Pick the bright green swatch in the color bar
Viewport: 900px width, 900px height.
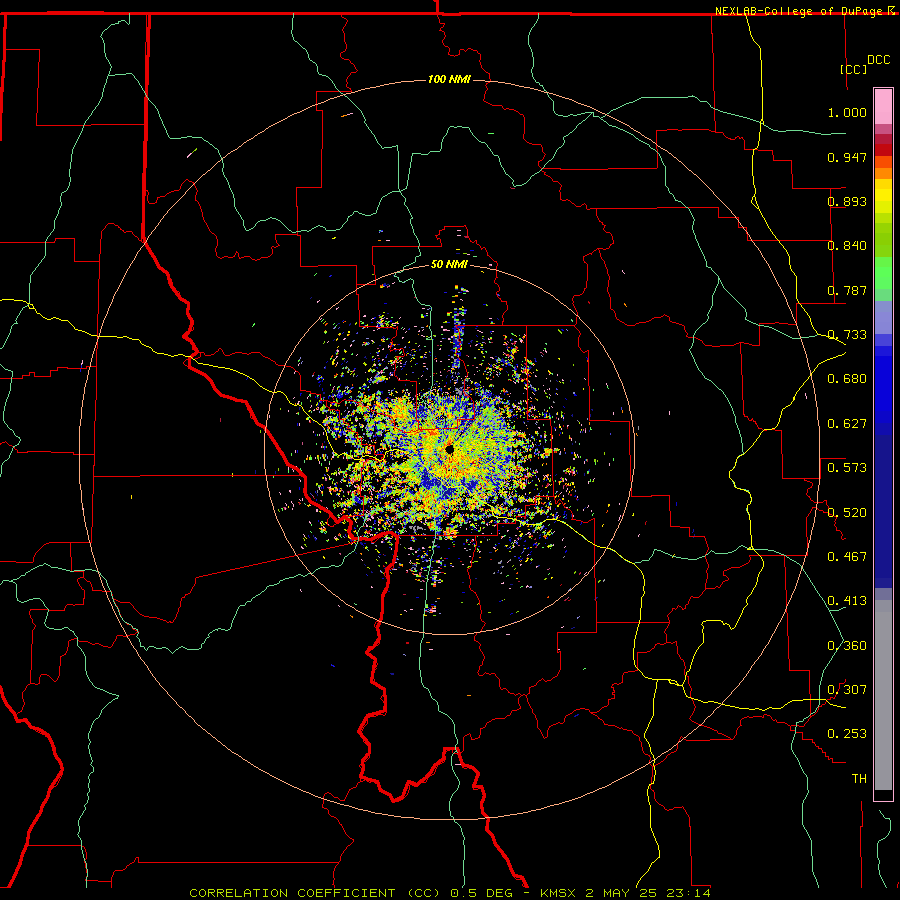pos(883,273)
